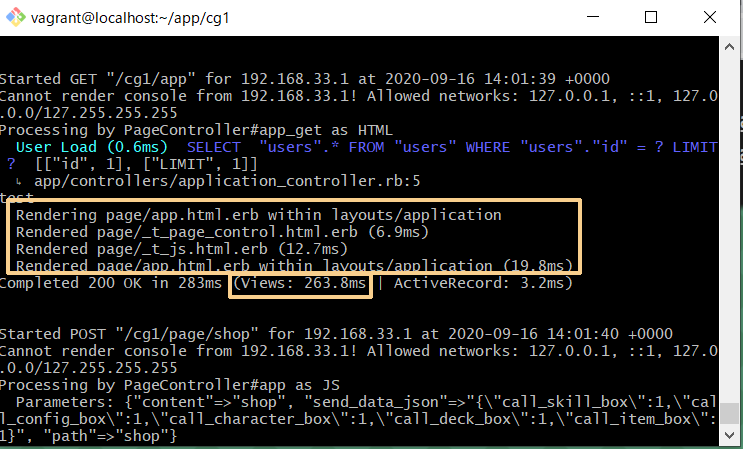Click the line Started GET "/cg1/app"
The image size is (743, 449).
pyautogui.click(x=305, y=79)
